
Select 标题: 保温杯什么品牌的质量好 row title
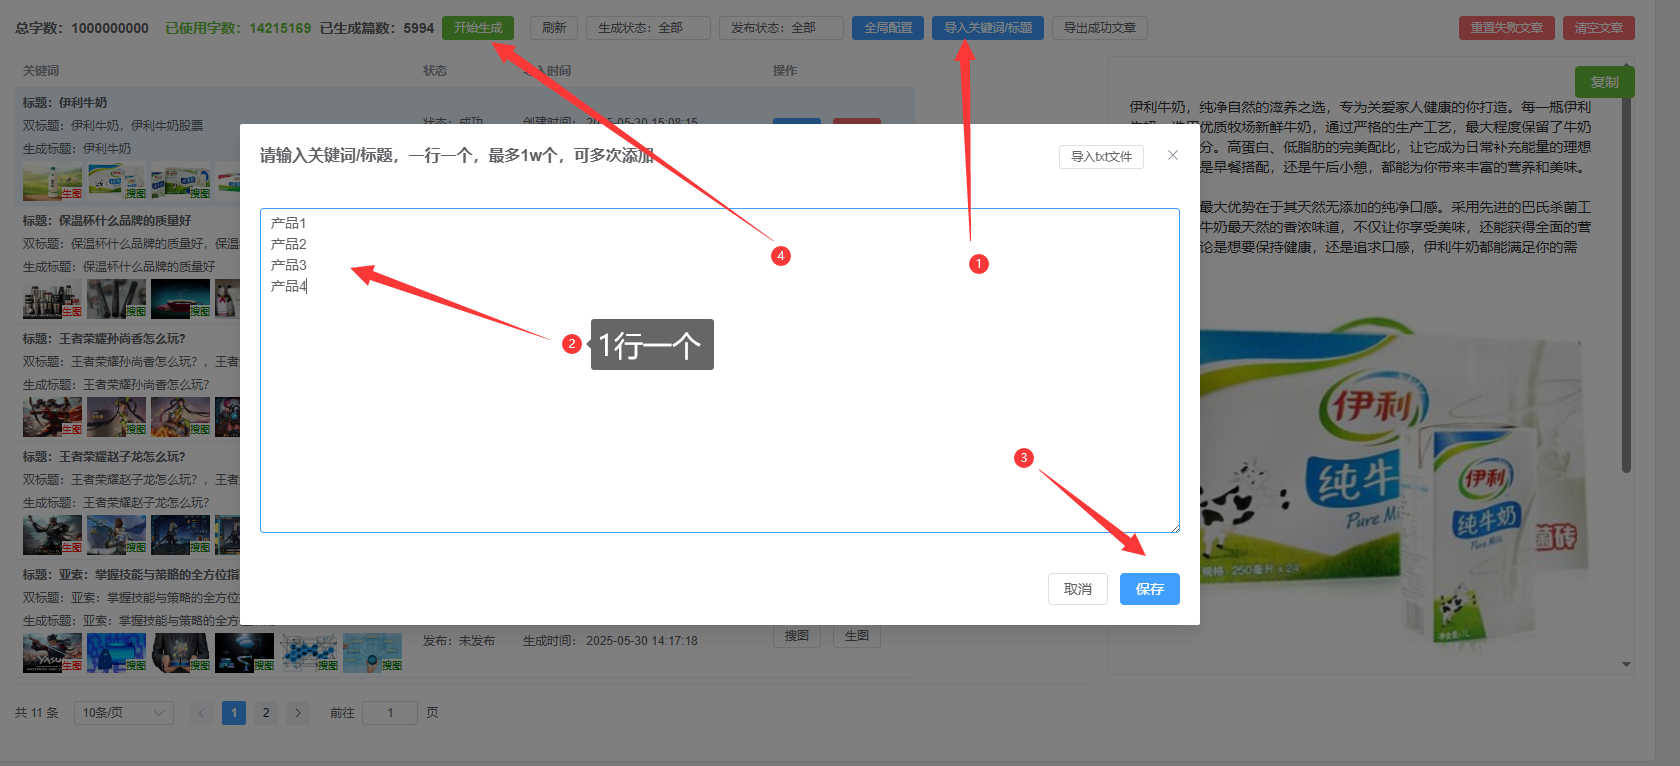107,220
